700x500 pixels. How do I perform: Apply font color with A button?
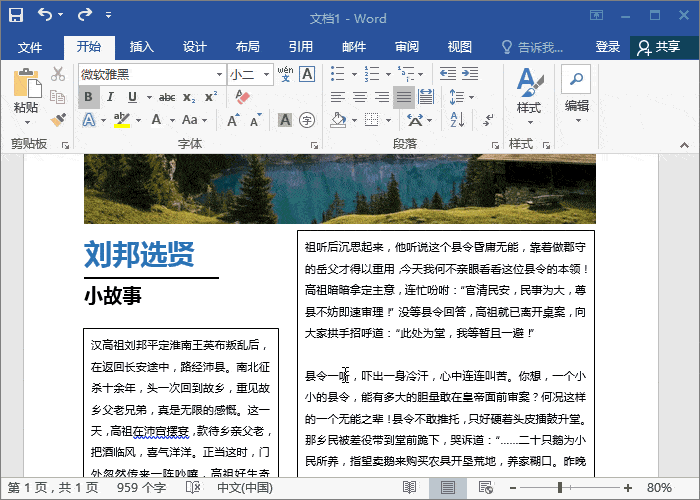(x=156, y=120)
